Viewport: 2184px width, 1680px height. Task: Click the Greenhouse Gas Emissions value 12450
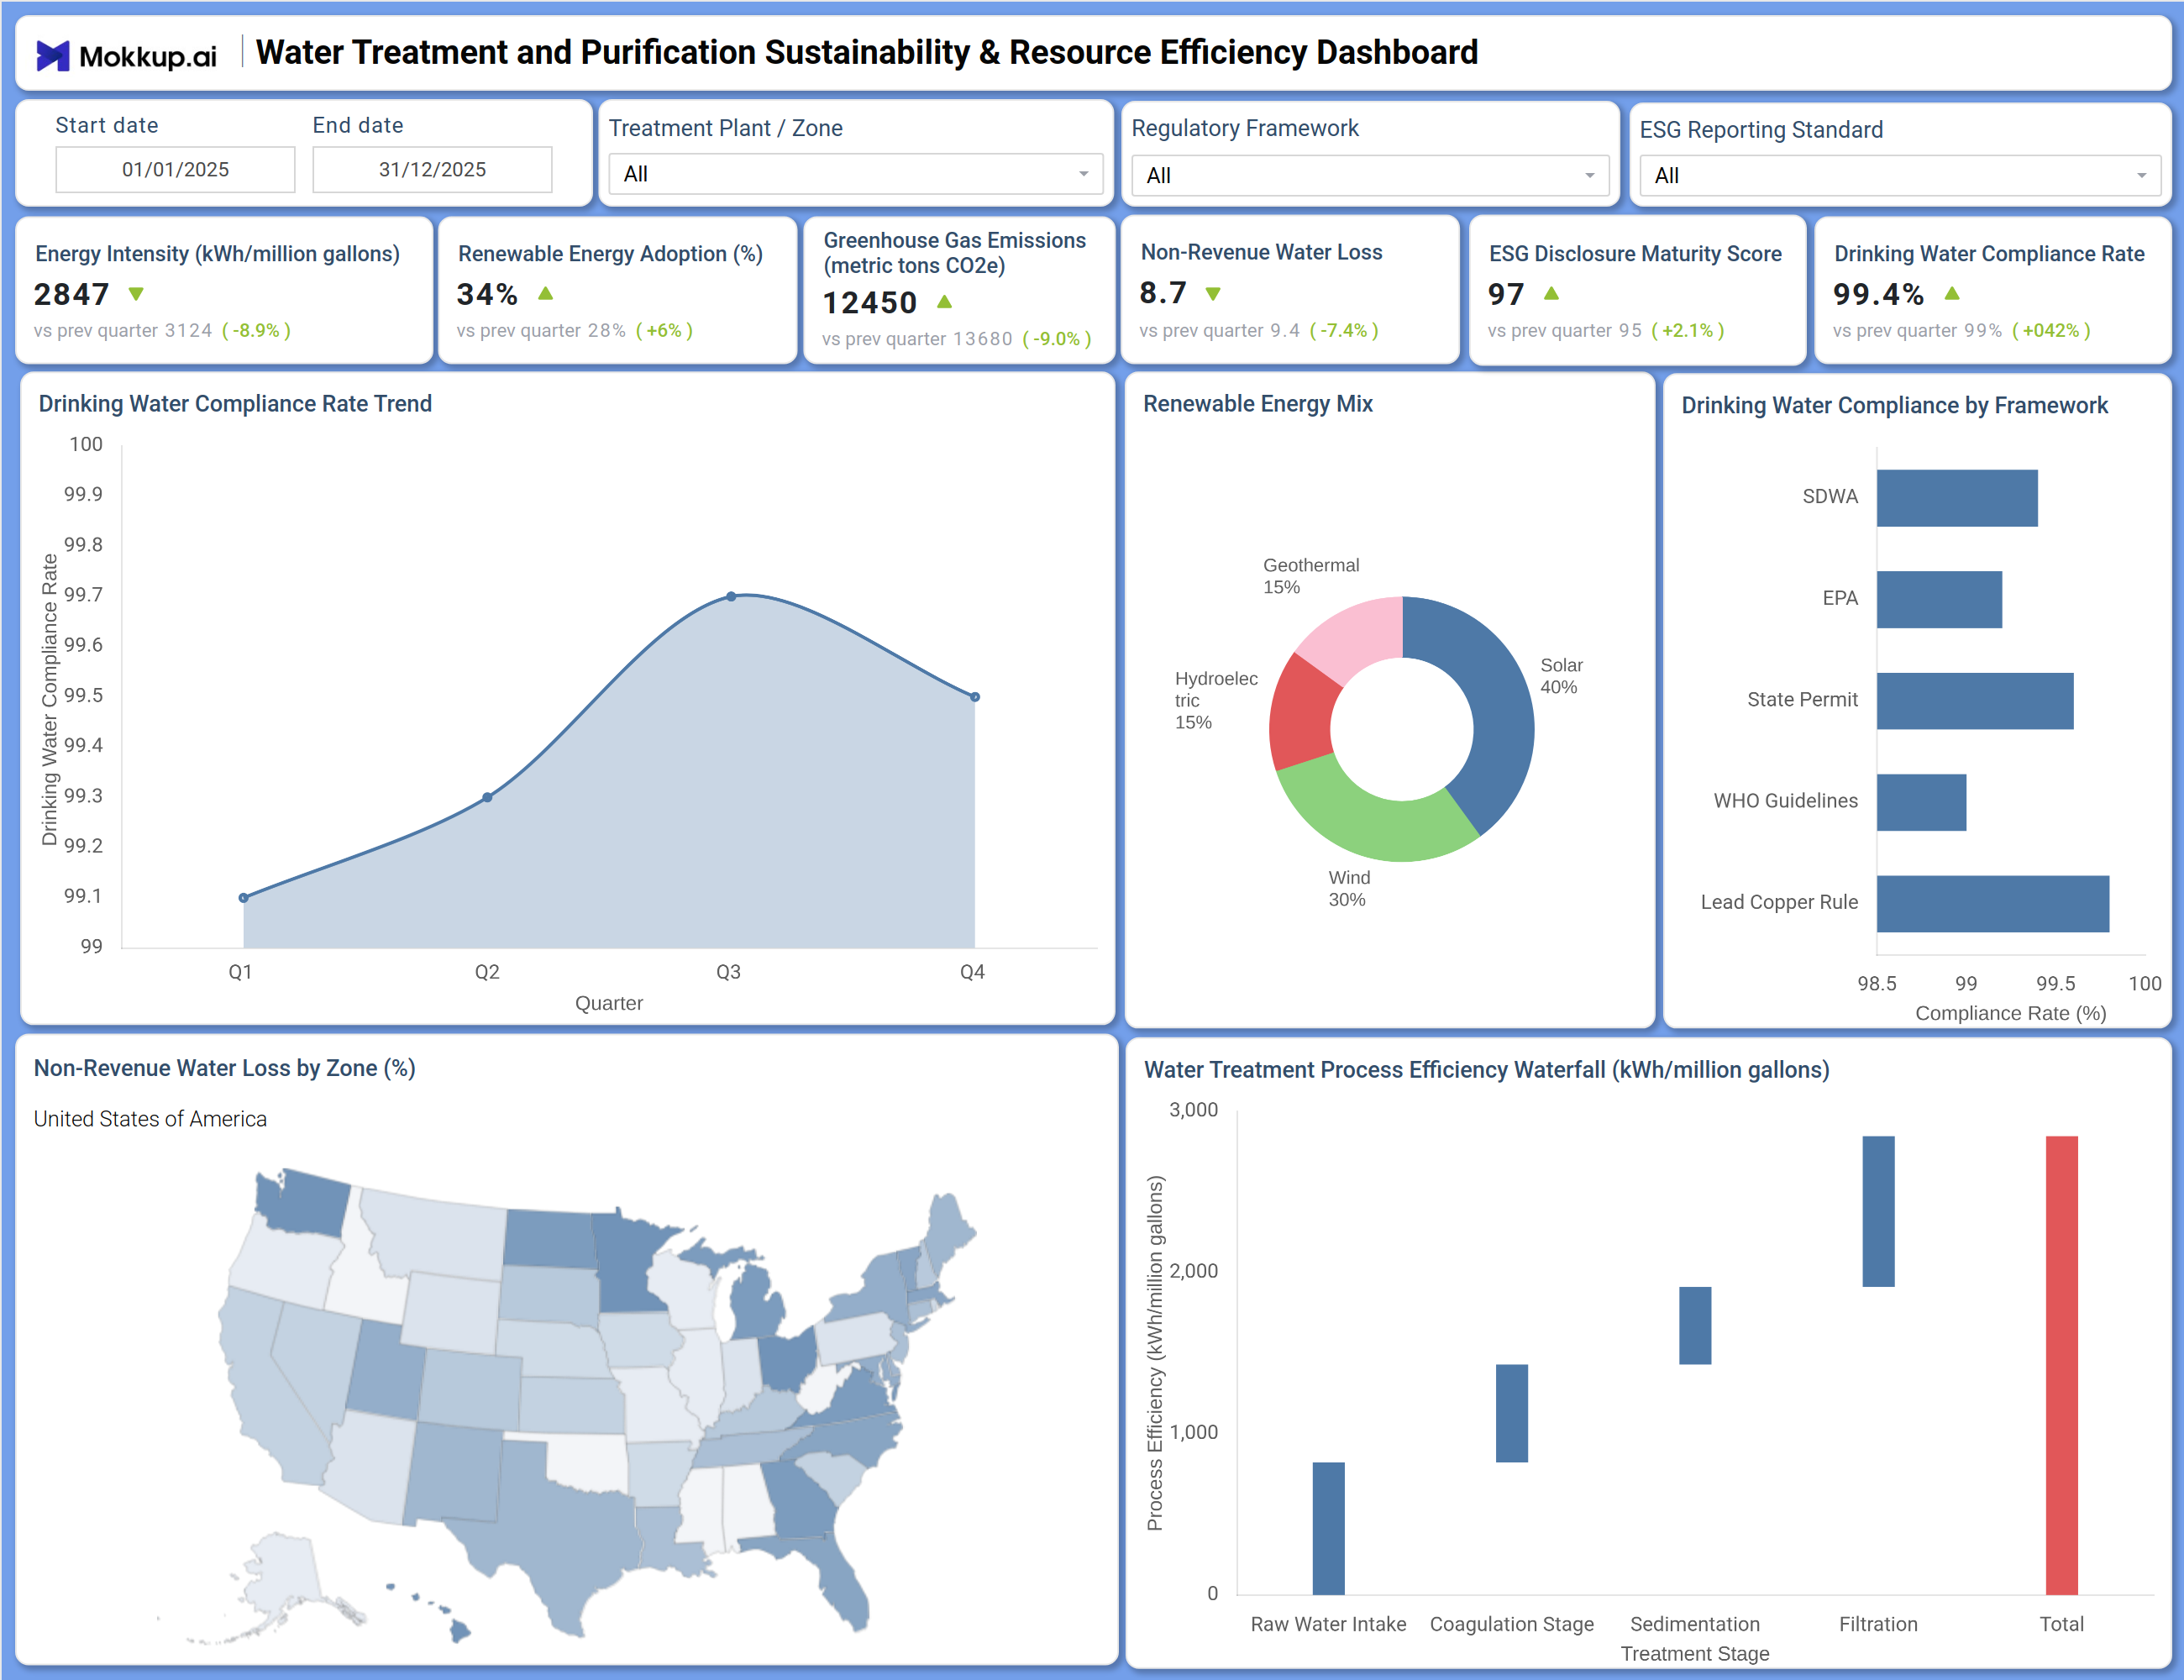tap(869, 302)
